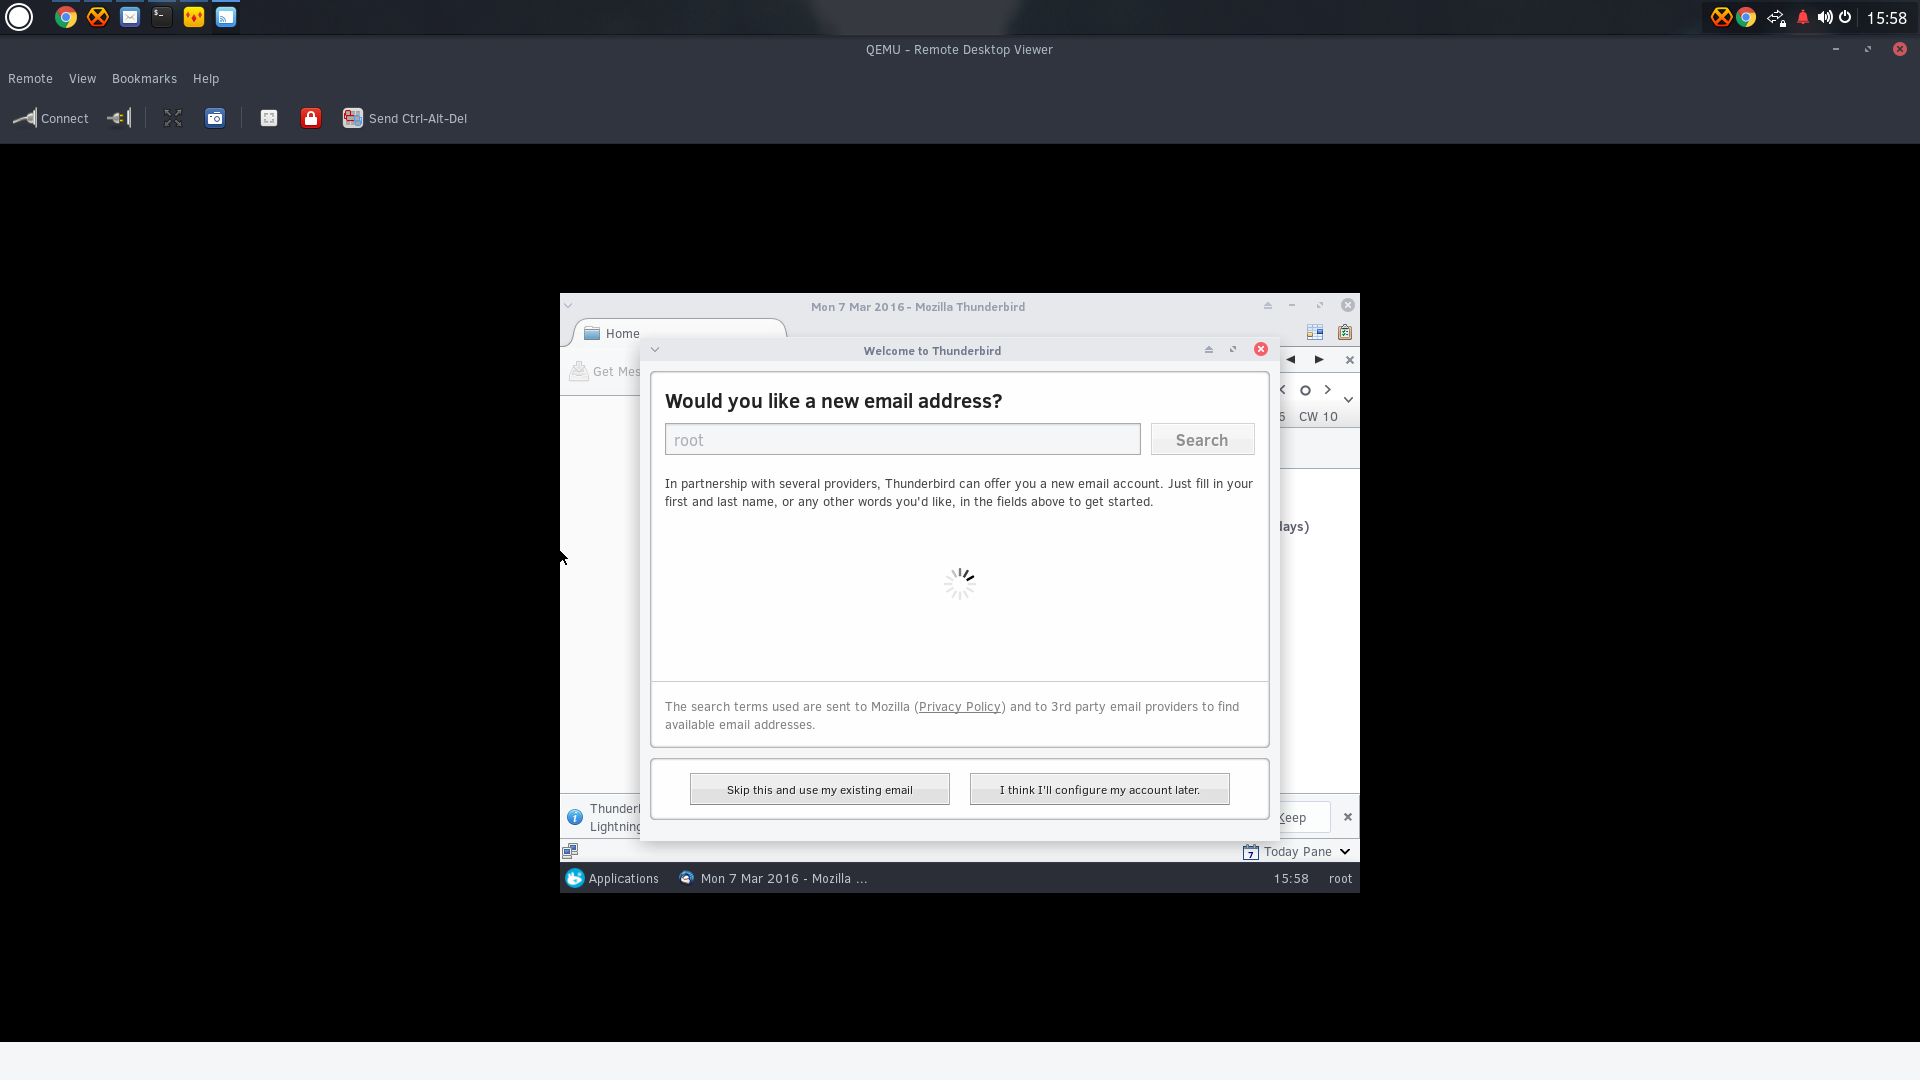
Task: Open the Privacy Policy link
Action: (x=959, y=707)
